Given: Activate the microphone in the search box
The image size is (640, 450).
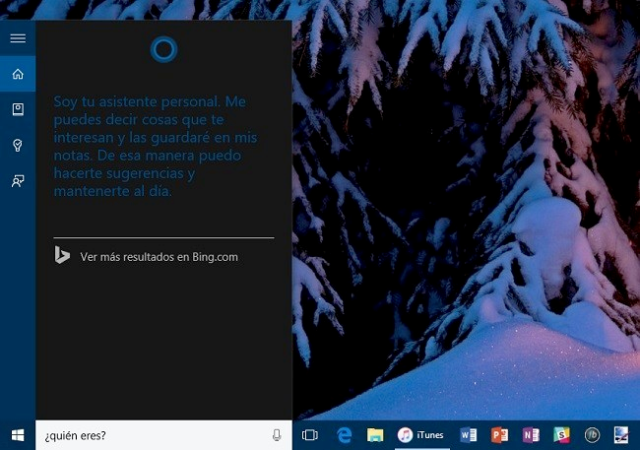Looking at the screenshot, I should tap(277, 435).
